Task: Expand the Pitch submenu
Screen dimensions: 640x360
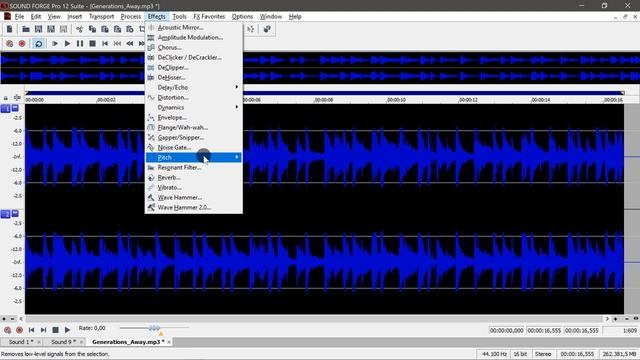Action: (x=194, y=158)
